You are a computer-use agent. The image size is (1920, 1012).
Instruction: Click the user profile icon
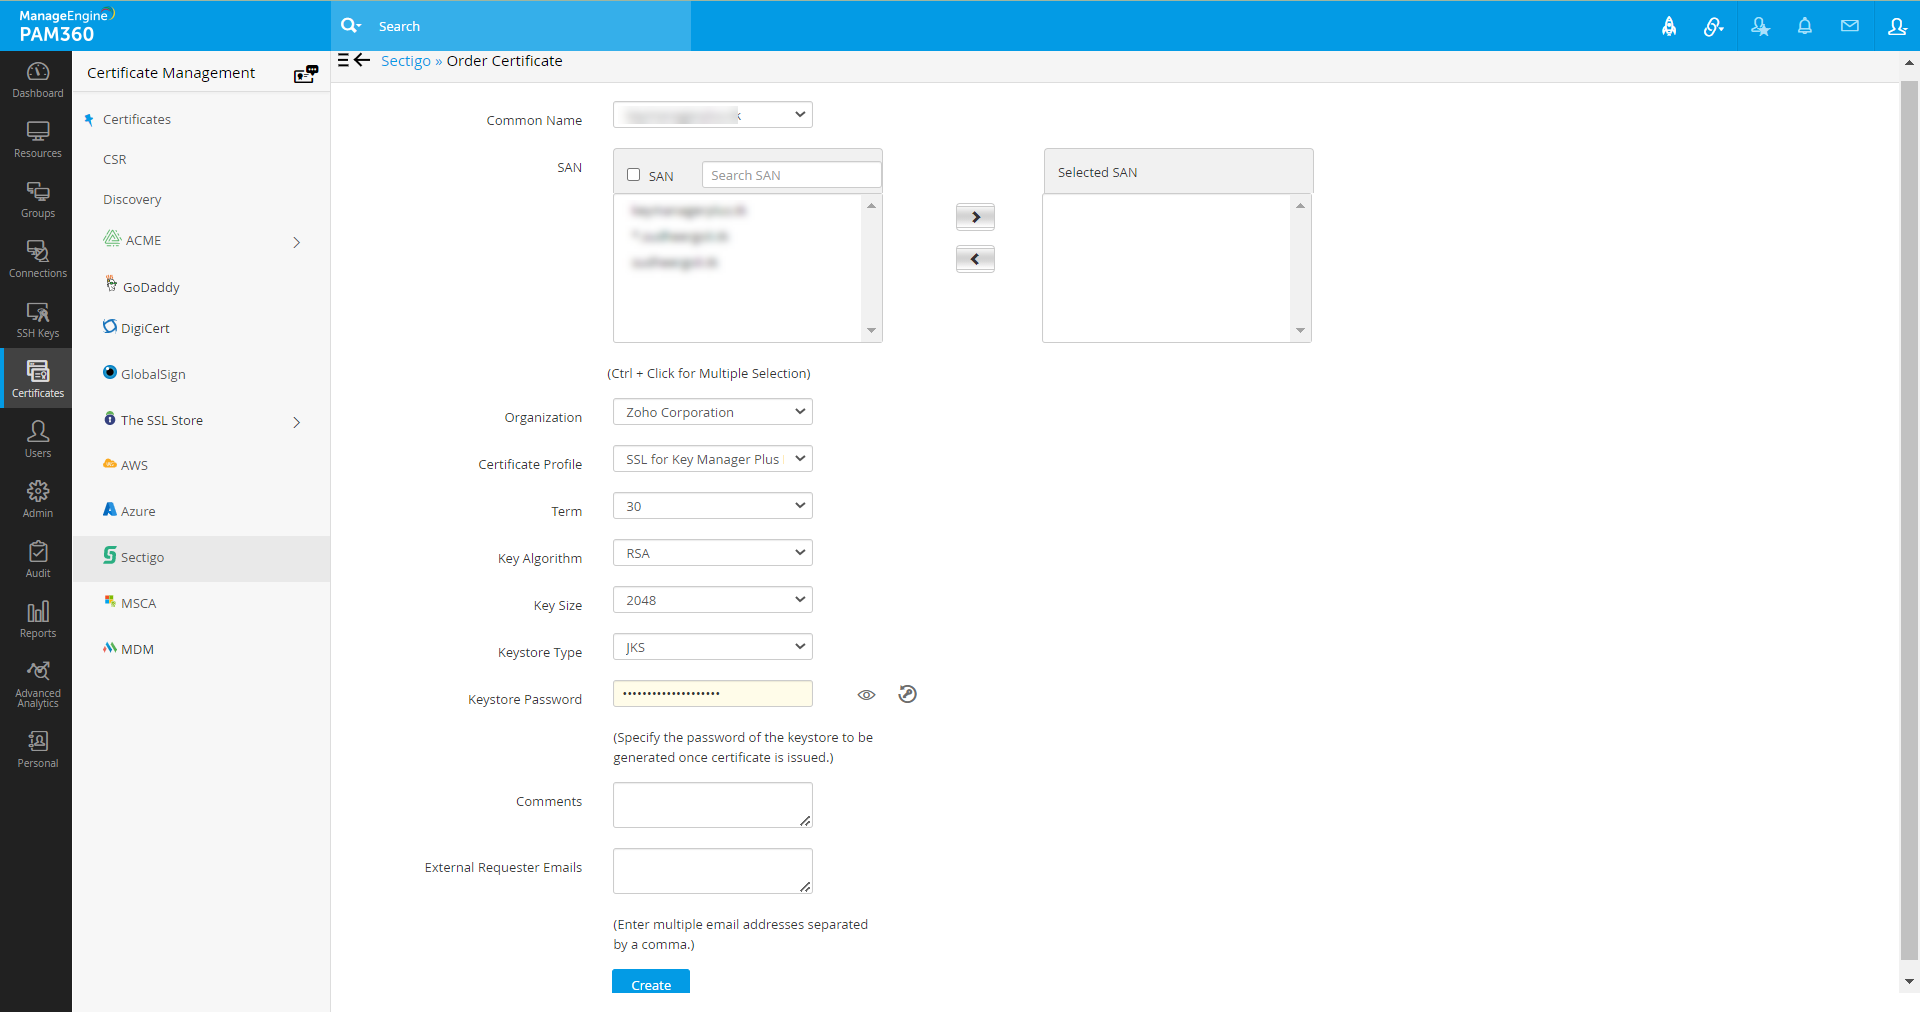coord(1897,26)
